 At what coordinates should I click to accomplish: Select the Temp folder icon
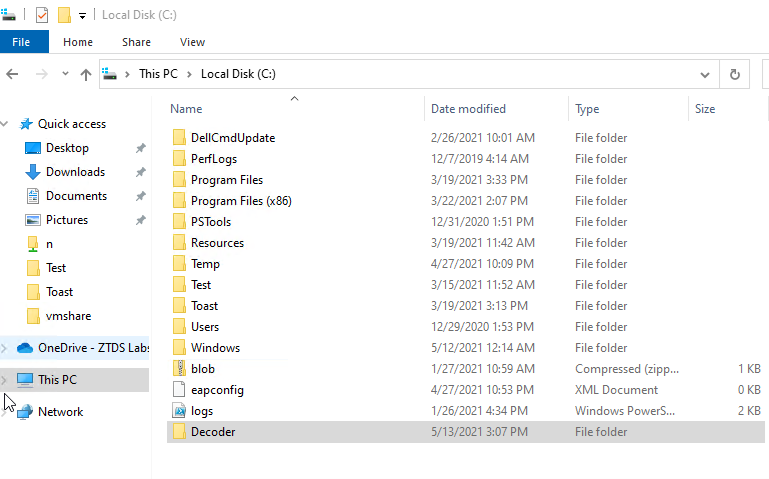coord(179,264)
